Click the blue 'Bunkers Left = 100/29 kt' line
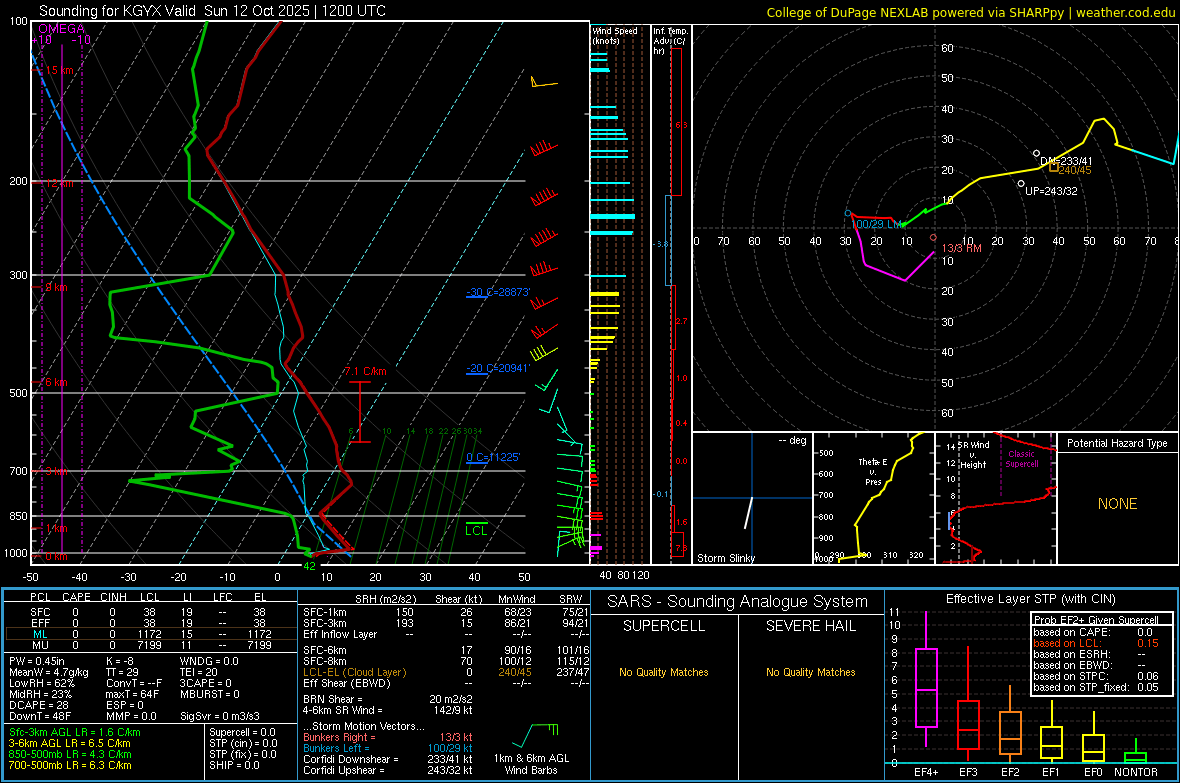Screen dimensions: 1180x783 coord(388,748)
